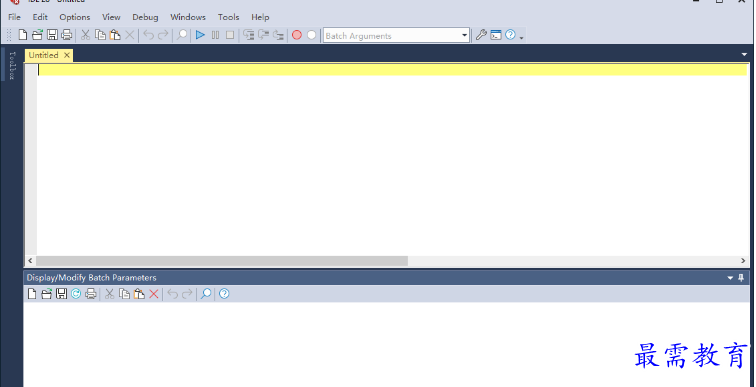Expand the Batch Arguments combo box arrow
This screenshot has height=387, width=756.
point(464,35)
